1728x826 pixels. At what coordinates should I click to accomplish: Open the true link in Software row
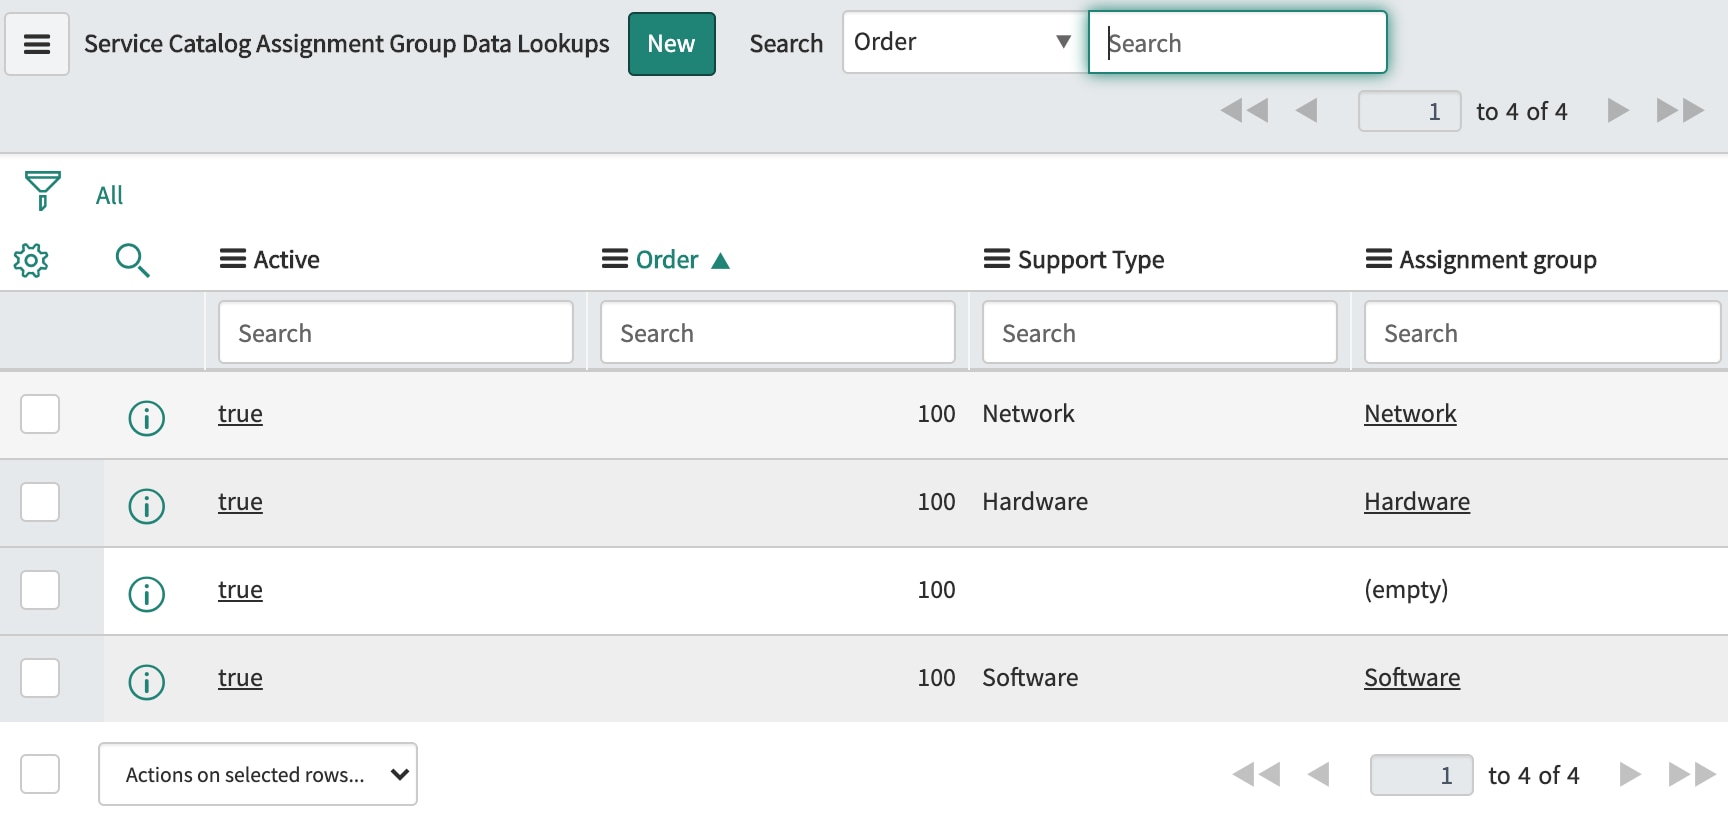[240, 678]
